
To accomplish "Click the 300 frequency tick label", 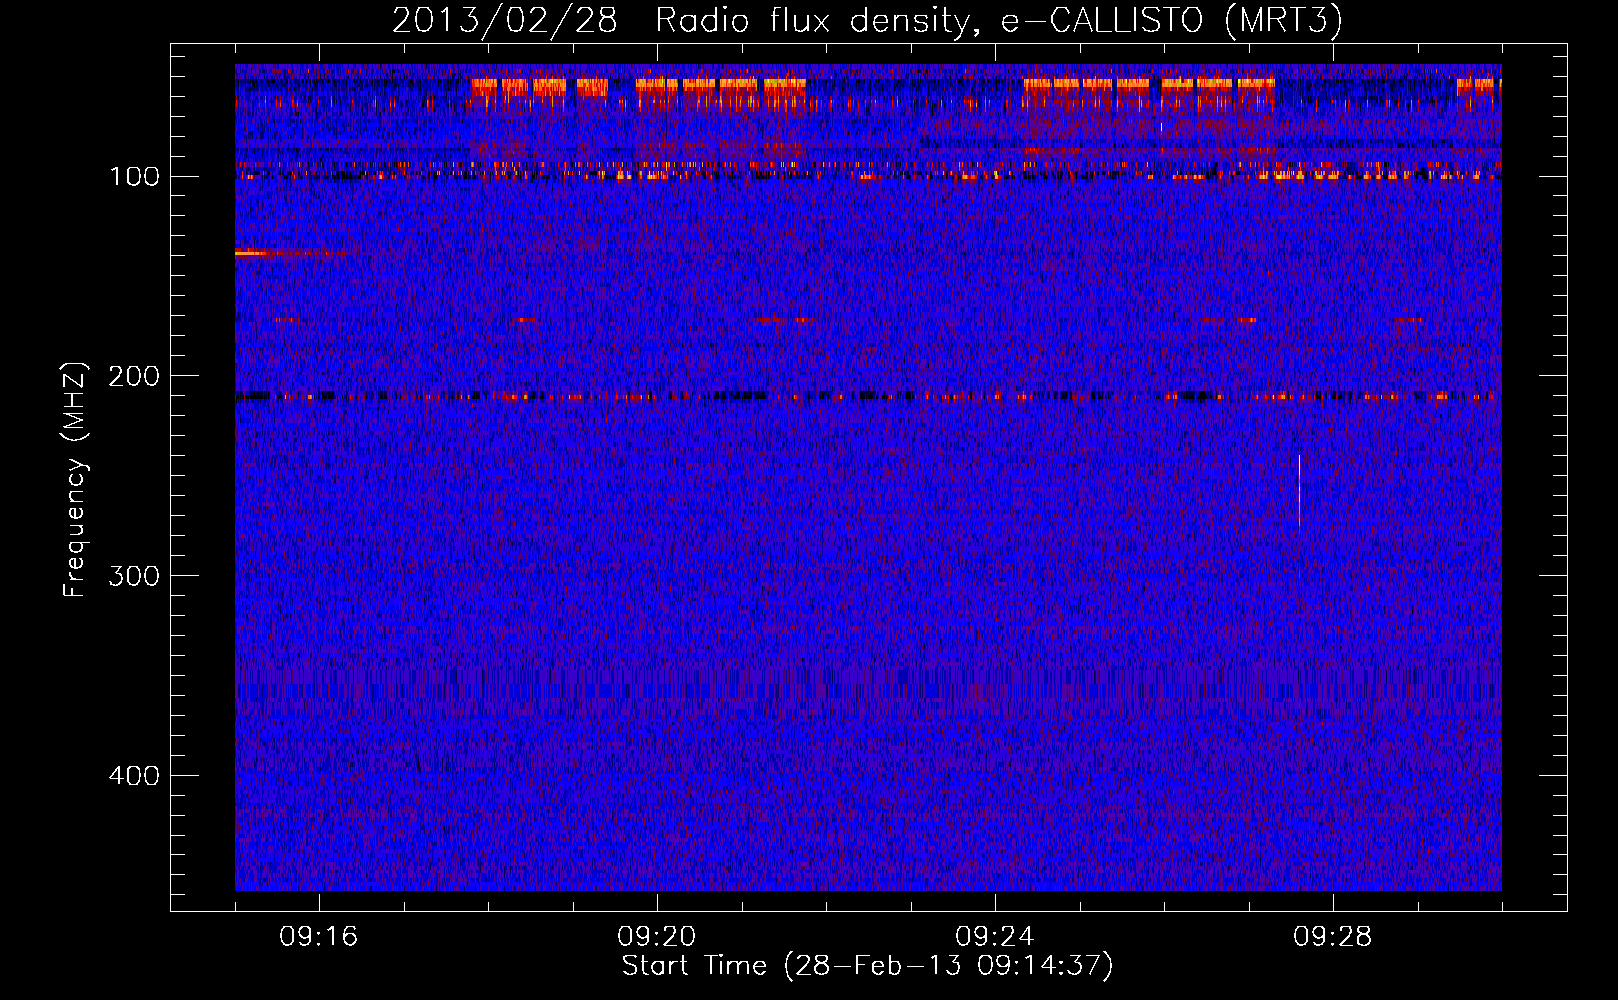I will pos(134,576).
